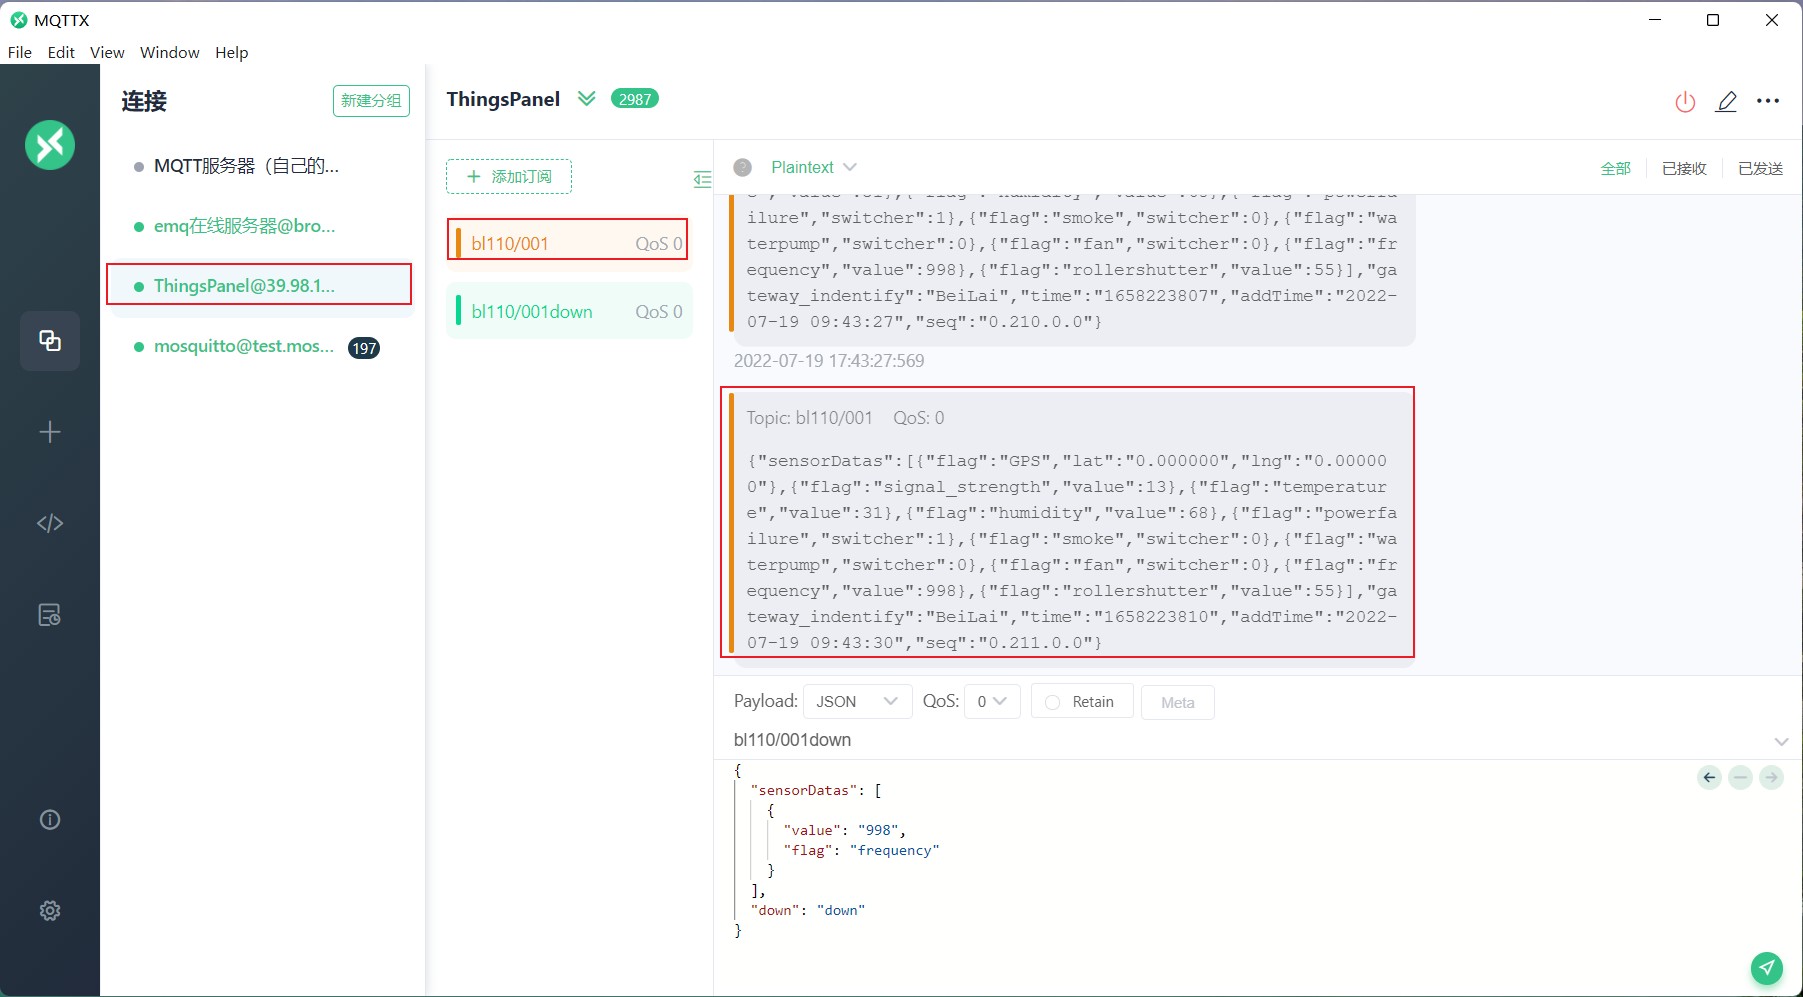1803x997 pixels.
Task: Select the bl110/001 subscription
Action: pyautogui.click(x=568, y=243)
